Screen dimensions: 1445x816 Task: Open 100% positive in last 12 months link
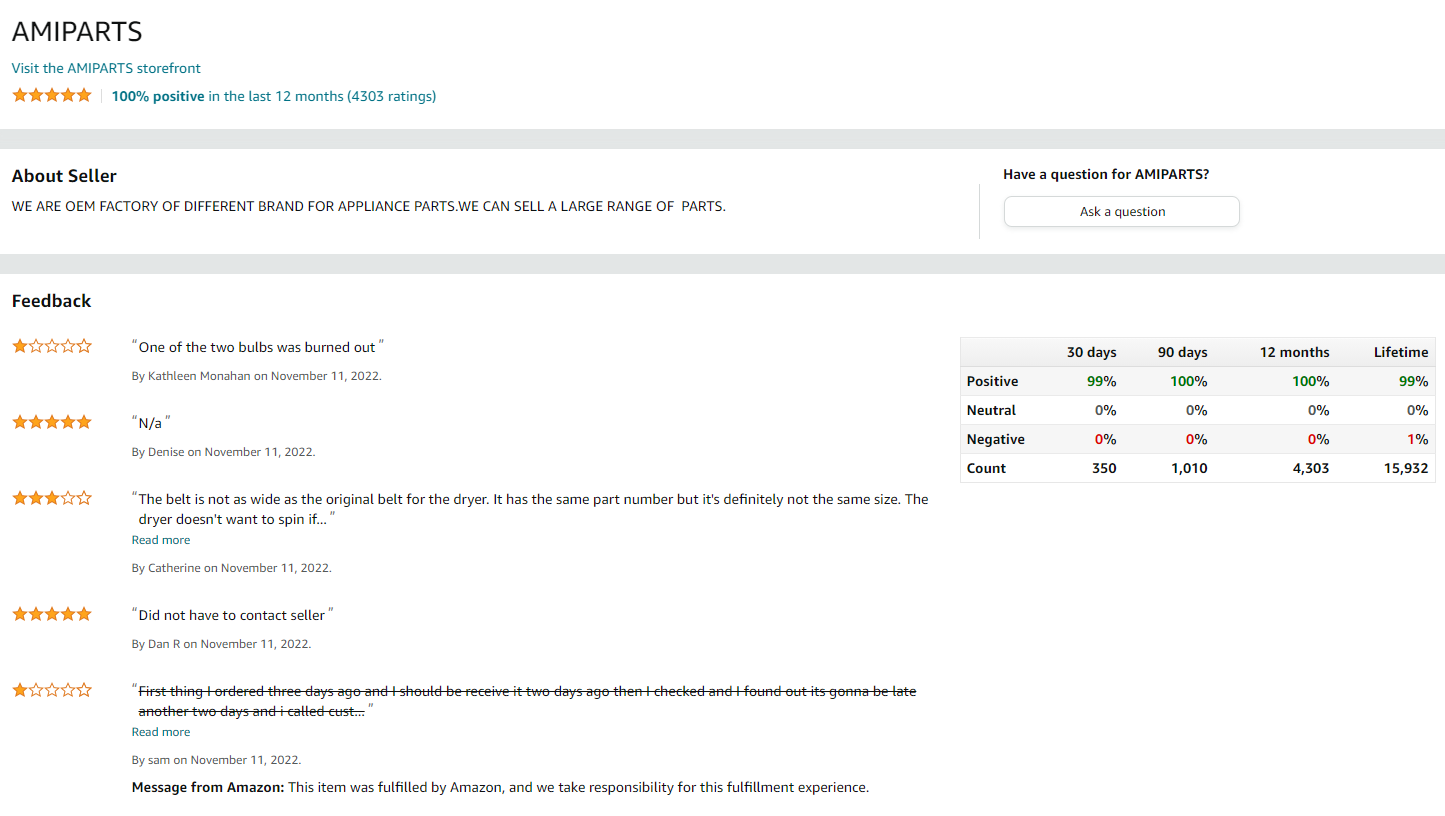pos(274,96)
